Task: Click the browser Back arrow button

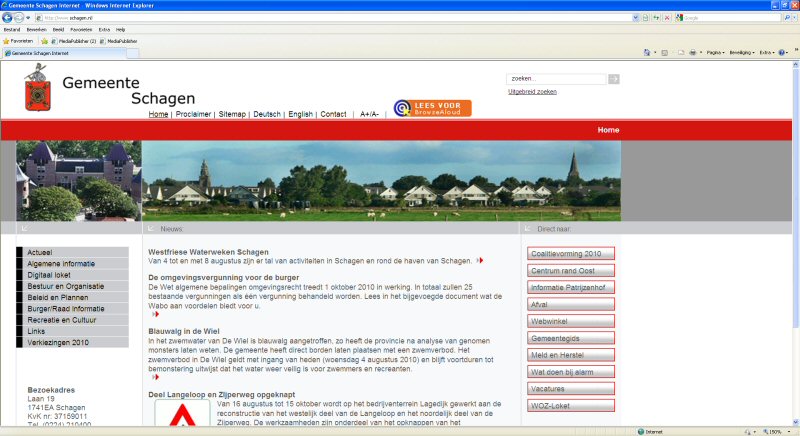Action: click(x=10, y=18)
